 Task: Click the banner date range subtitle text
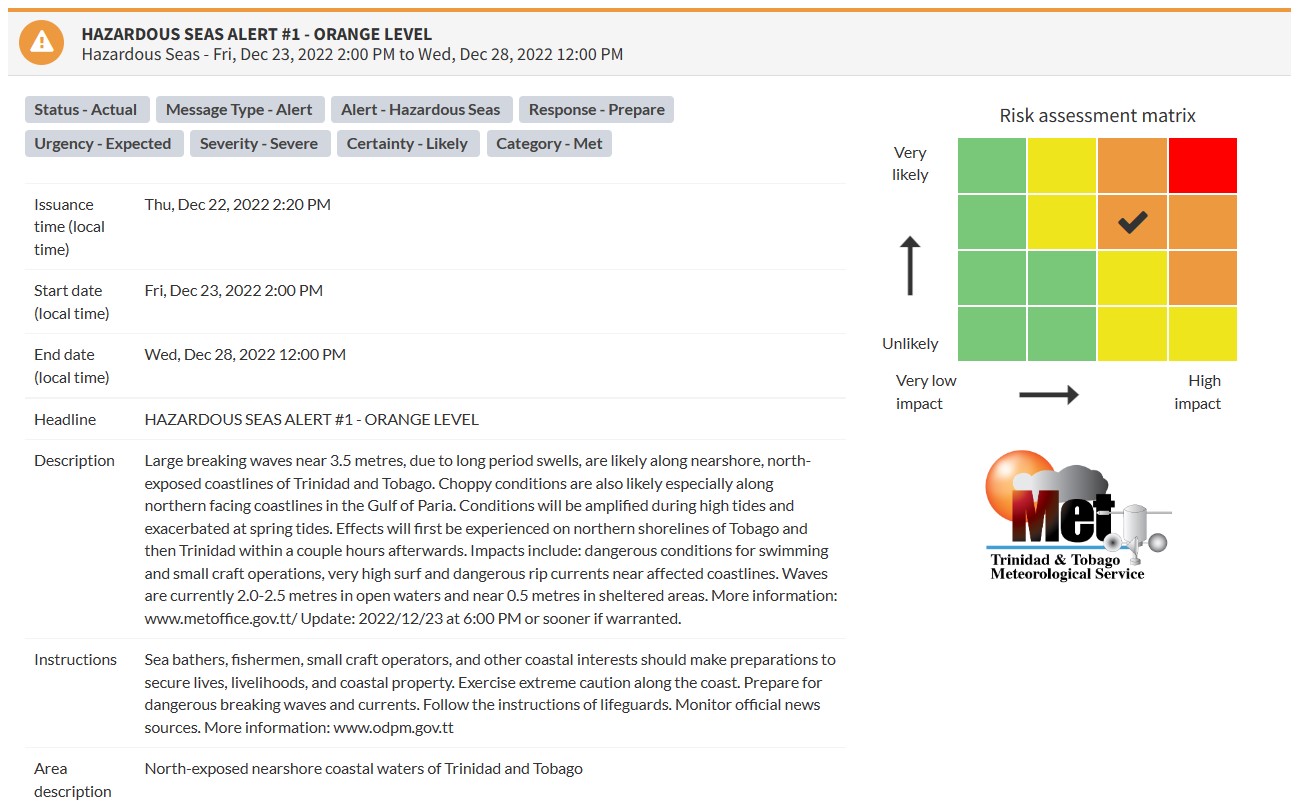point(352,54)
